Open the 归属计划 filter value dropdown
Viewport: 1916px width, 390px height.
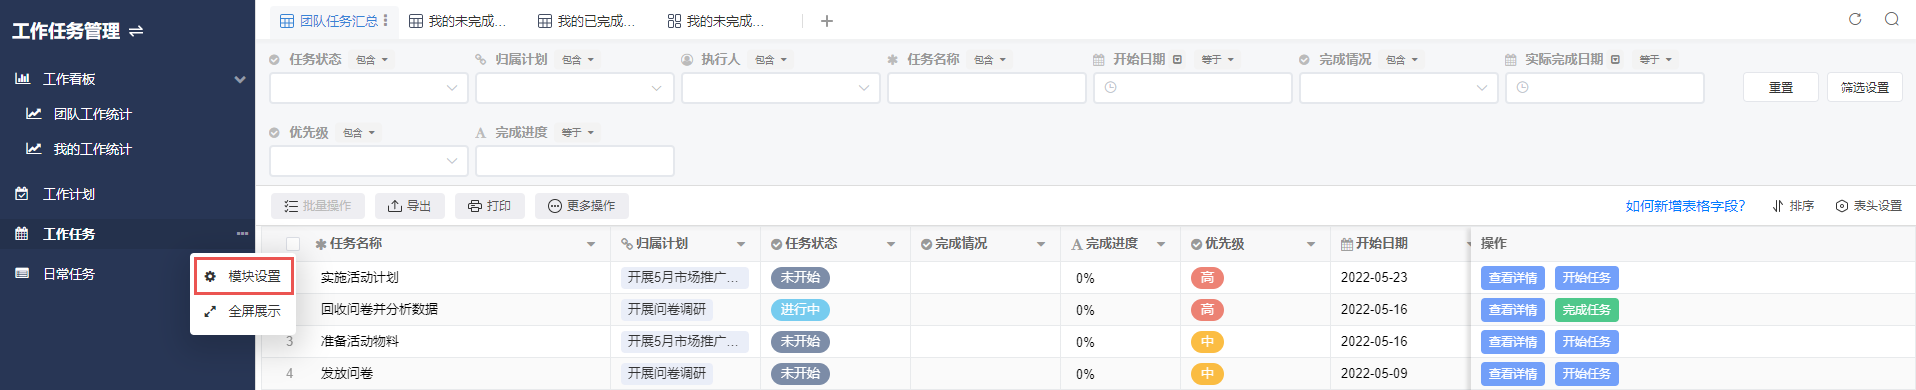(x=575, y=88)
